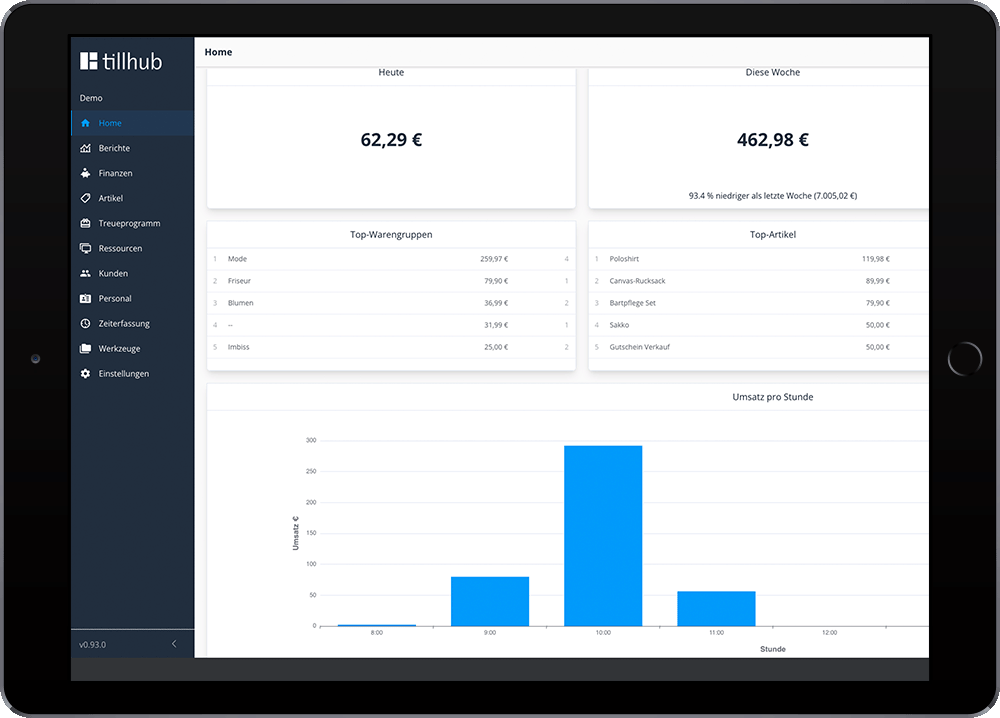The image size is (1000, 718).
Task: Click the 8:00 bar in chart
Action: click(376, 625)
